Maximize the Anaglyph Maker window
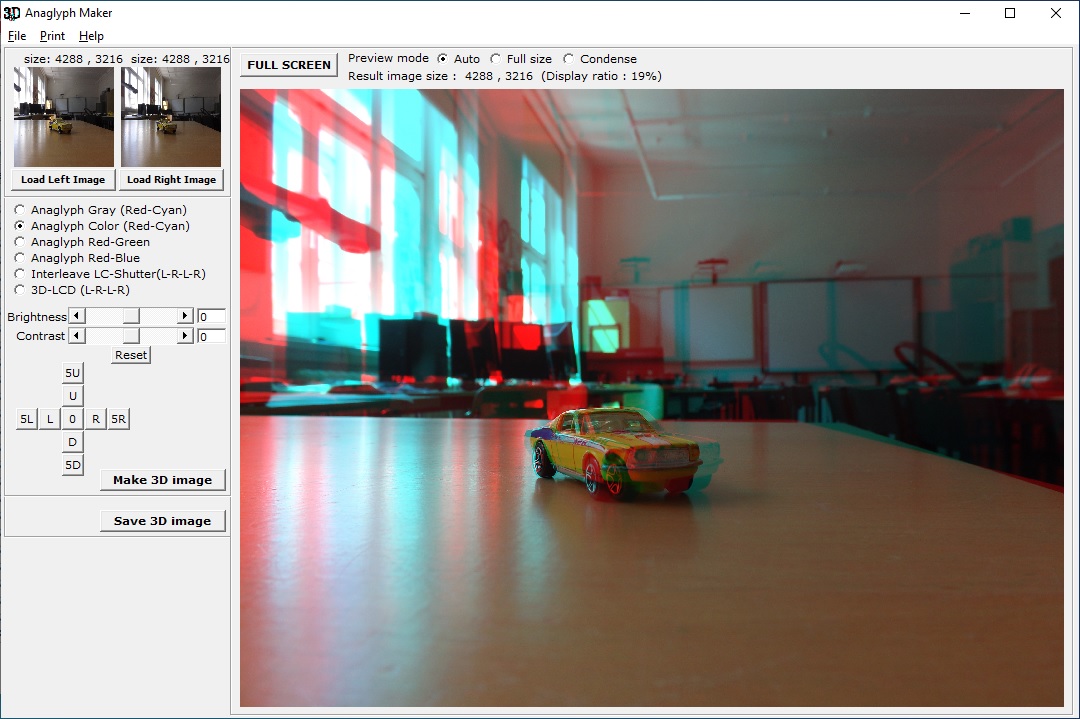This screenshot has width=1080, height=719. click(x=1010, y=13)
